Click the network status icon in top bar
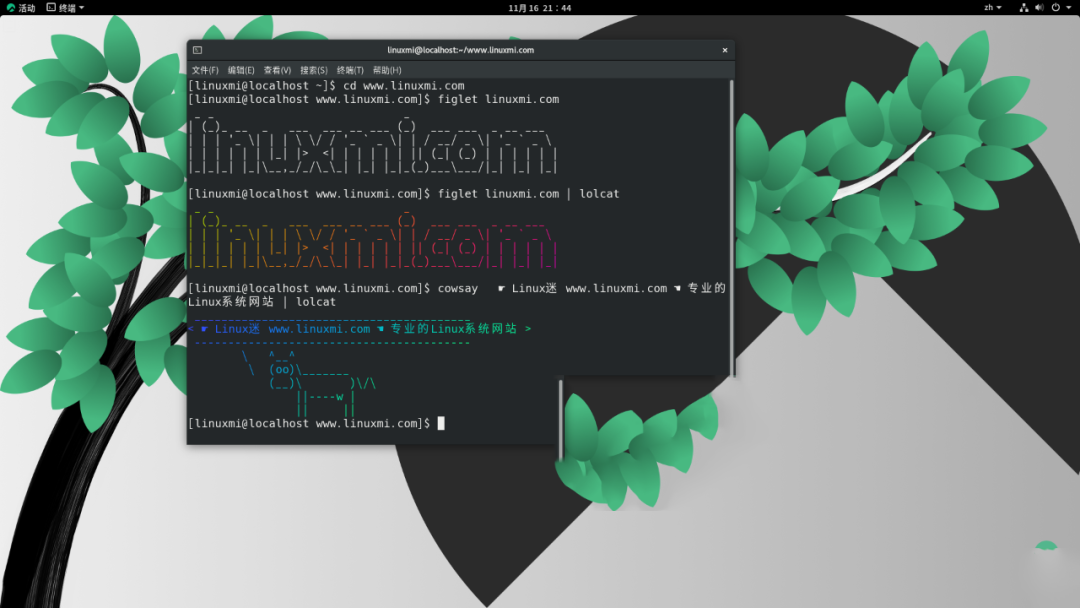Viewport: 1080px width, 608px height. point(1024,8)
